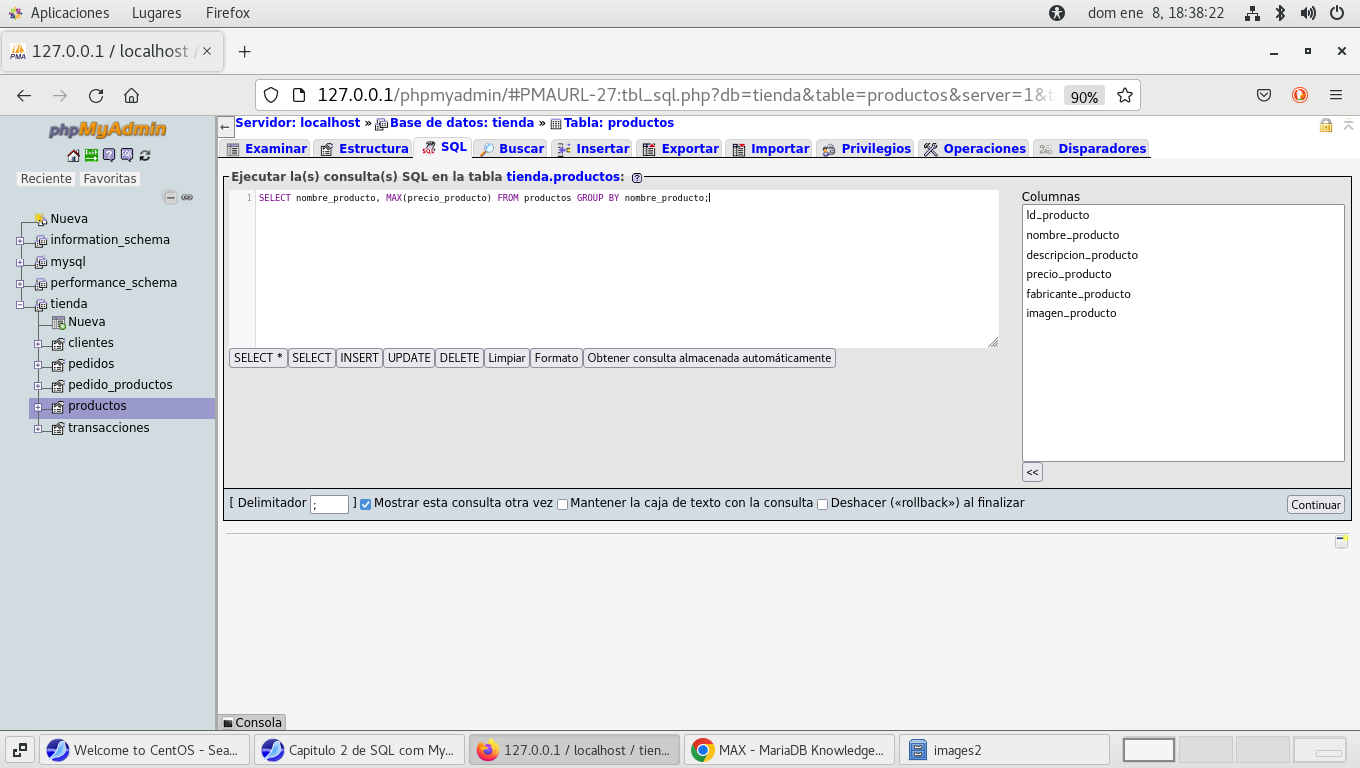The width and height of the screenshot is (1360, 768).
Task: Collapse the tienda database tree
Action: (20, 305)
